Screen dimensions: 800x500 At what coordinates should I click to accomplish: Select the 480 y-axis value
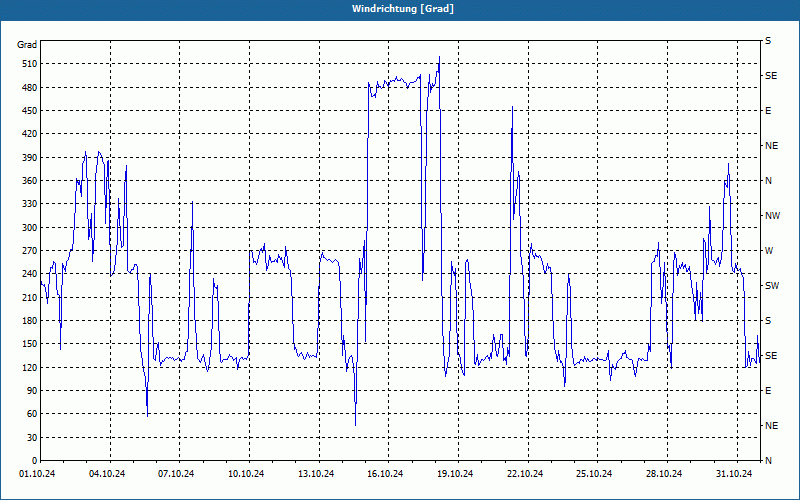pos(30,88)
